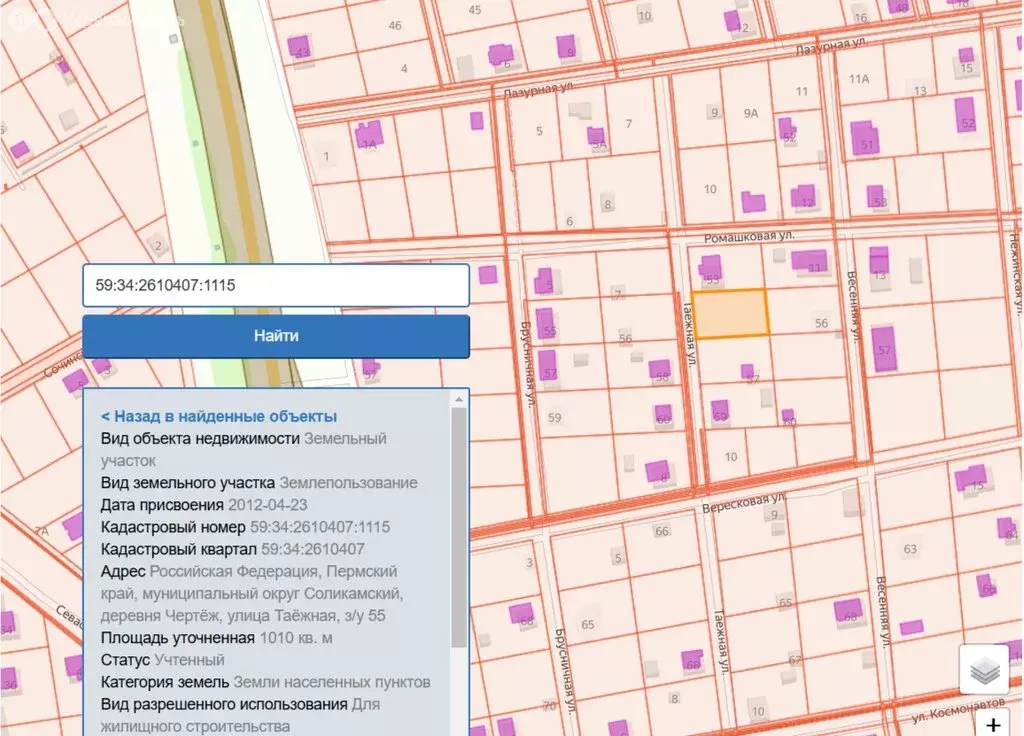Screen dimensions: 1024x736
Task: Open the map layers switcher icon
Action: pos(984,669)
